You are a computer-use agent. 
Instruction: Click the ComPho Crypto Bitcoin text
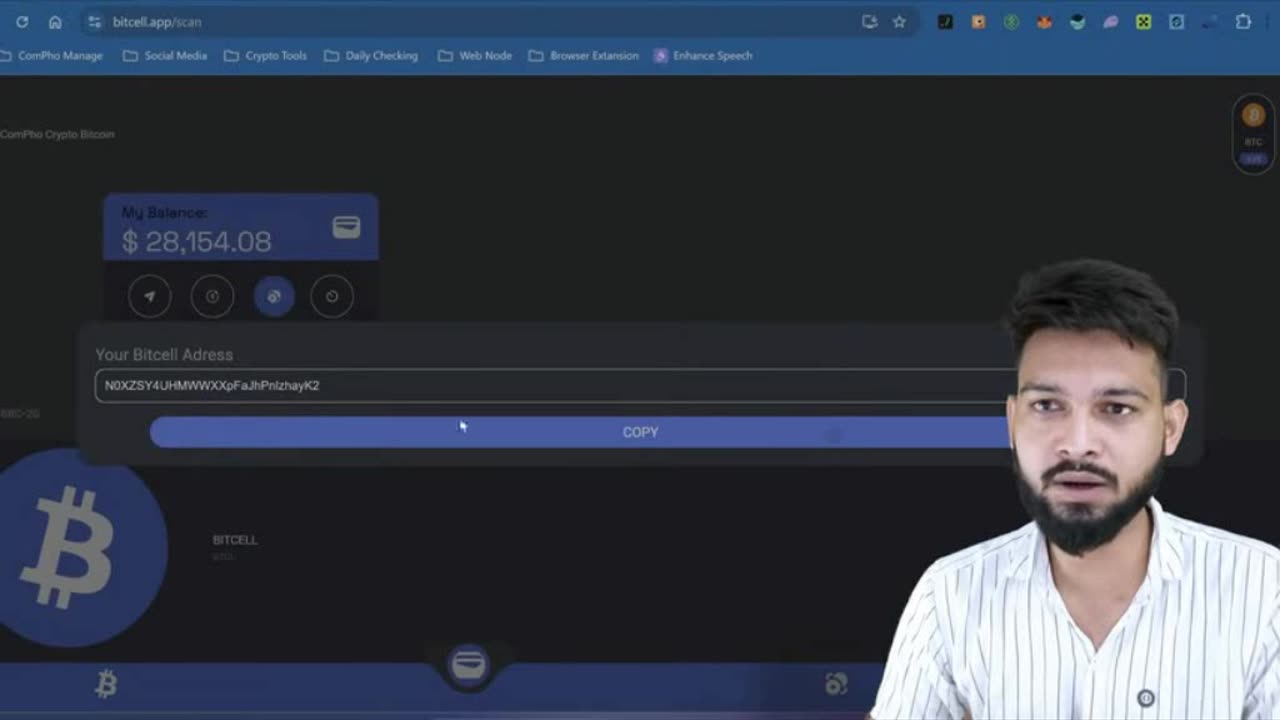pyautogui.click(x=57, y=134)
